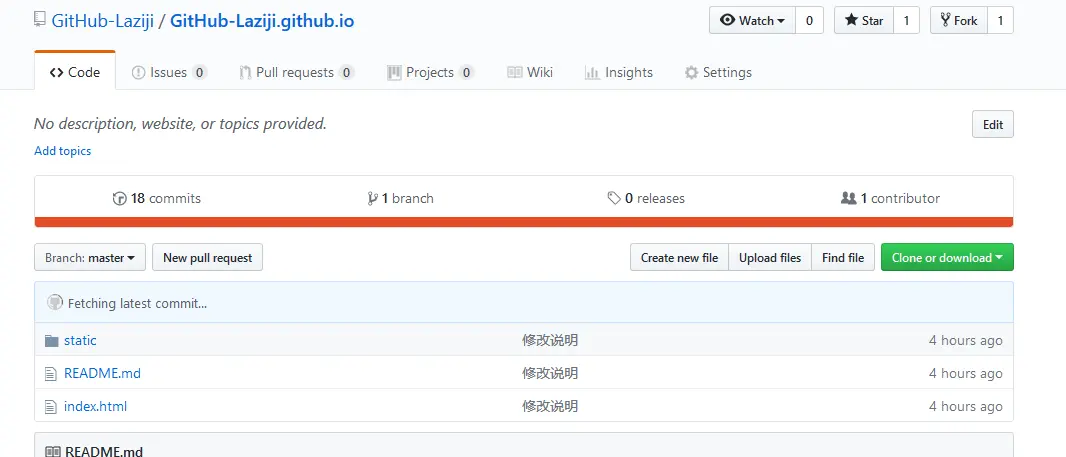The image size is (1066, 457).
Task: Click the commits history clock icon
Action: click(x=120, y=199)
